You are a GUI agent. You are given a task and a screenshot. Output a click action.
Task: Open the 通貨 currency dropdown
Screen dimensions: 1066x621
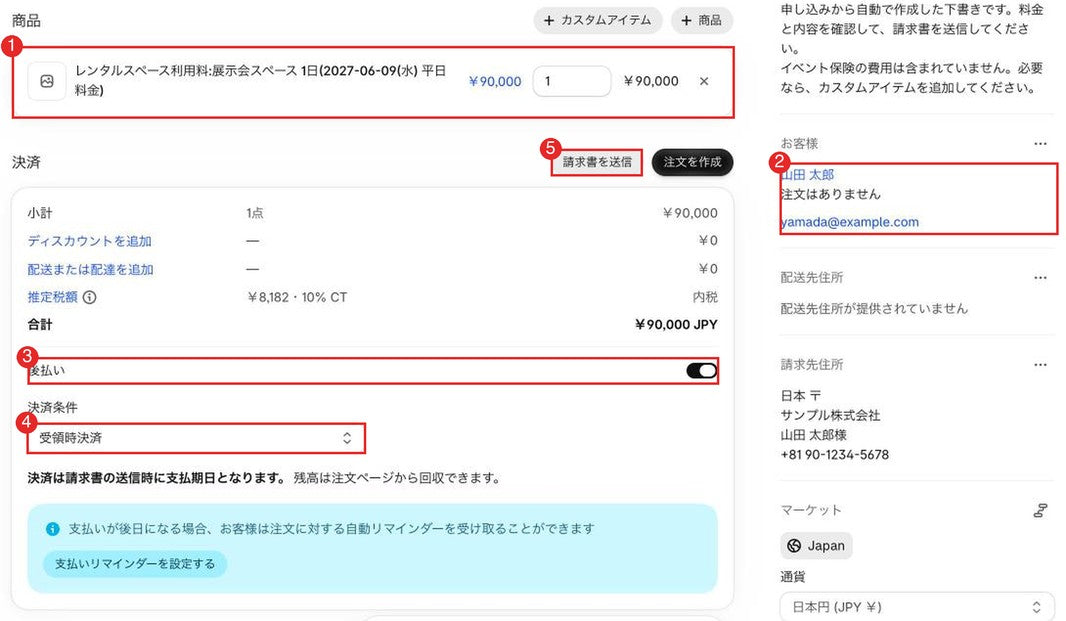[x=917, y=607]
